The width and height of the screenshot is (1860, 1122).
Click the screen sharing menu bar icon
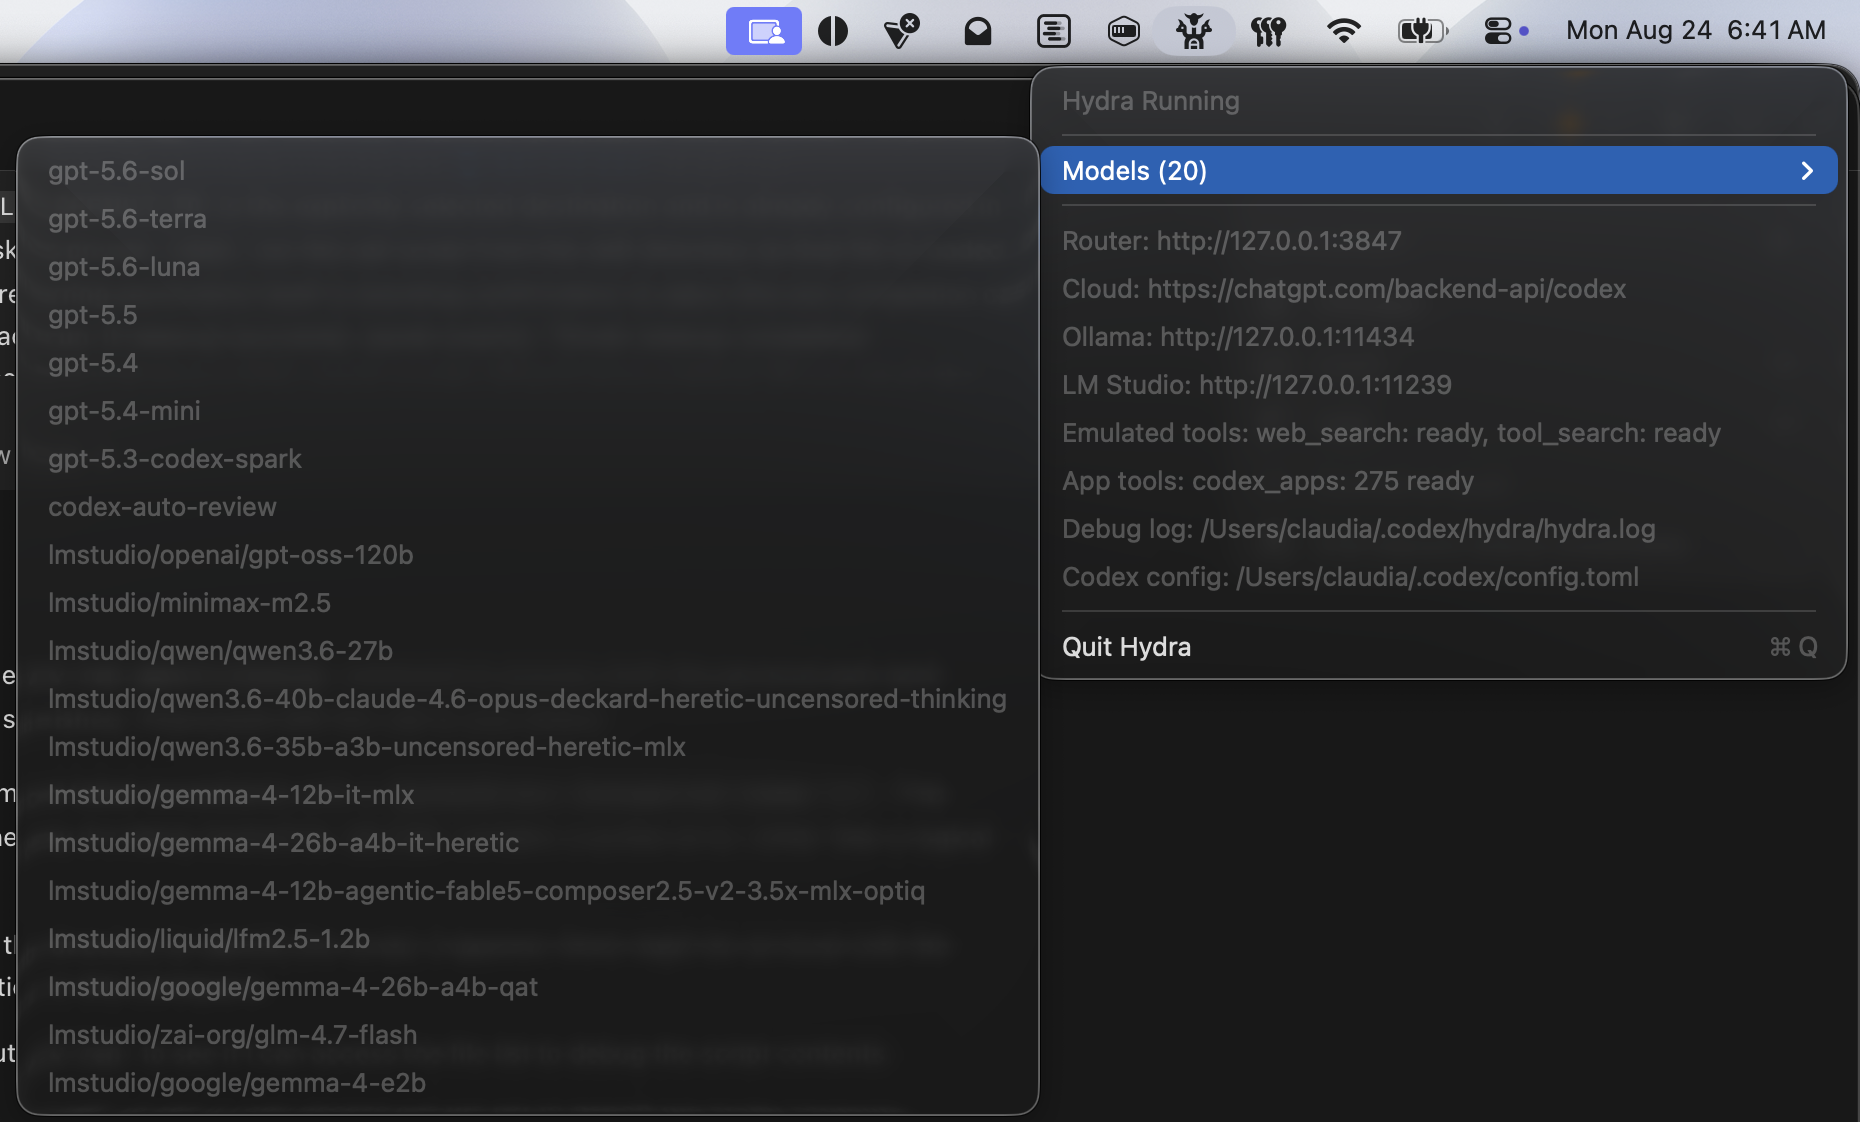click(x=764, y=31)
